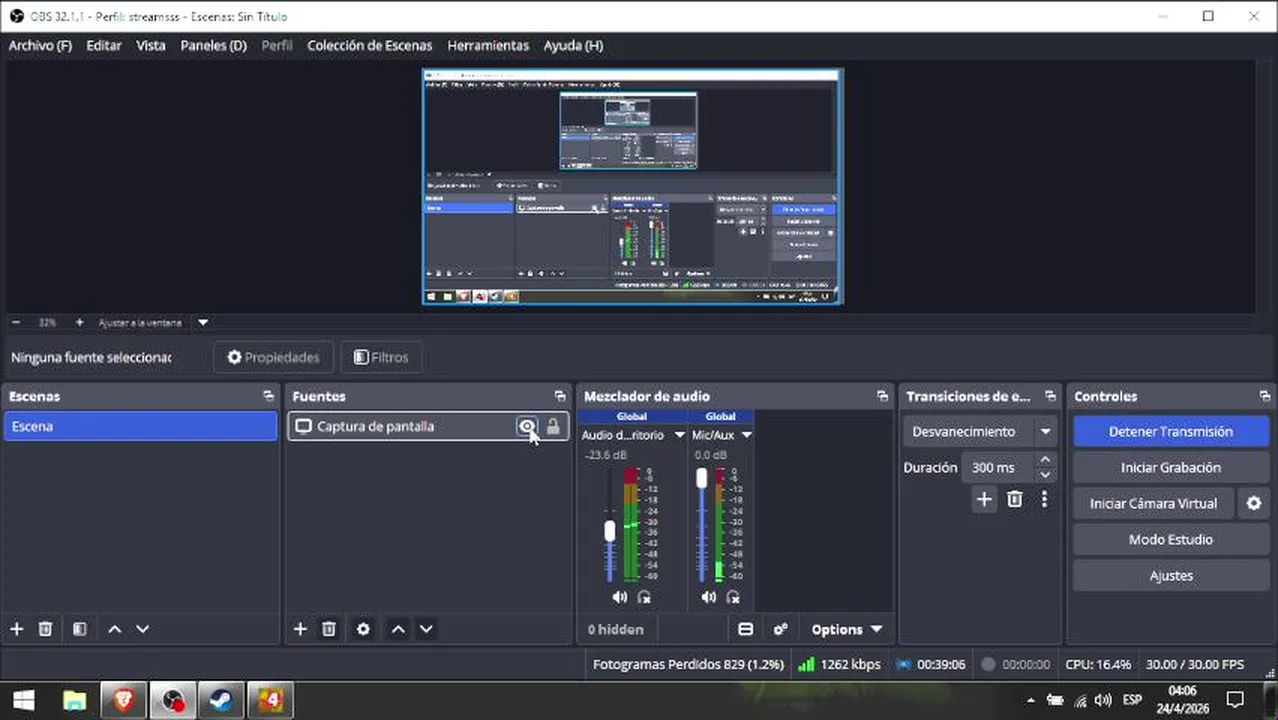Screen dimensions: 1278x720
Task: Open Brave browser from taskbar
Action: coord(124,700)
